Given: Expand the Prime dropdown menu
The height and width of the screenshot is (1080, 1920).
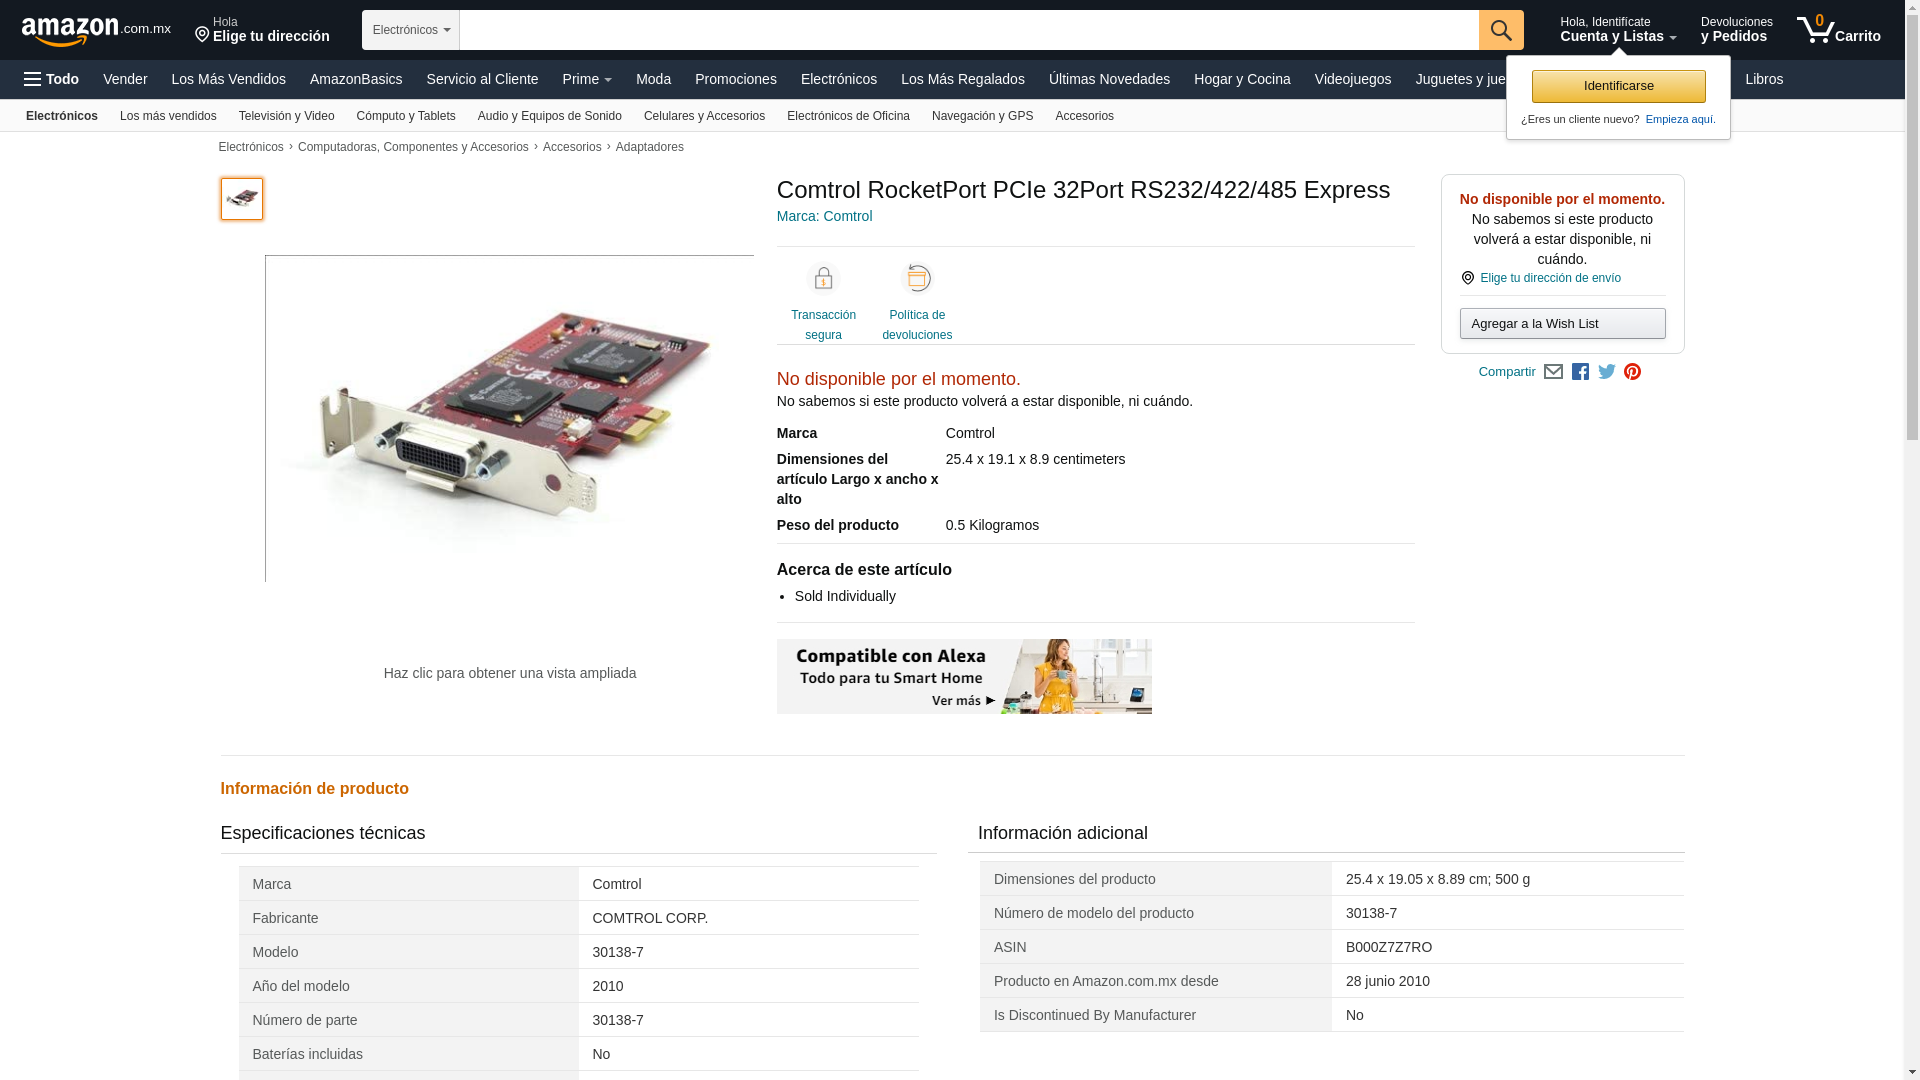Looking at the screenshot, I should [x=587, y=79].
